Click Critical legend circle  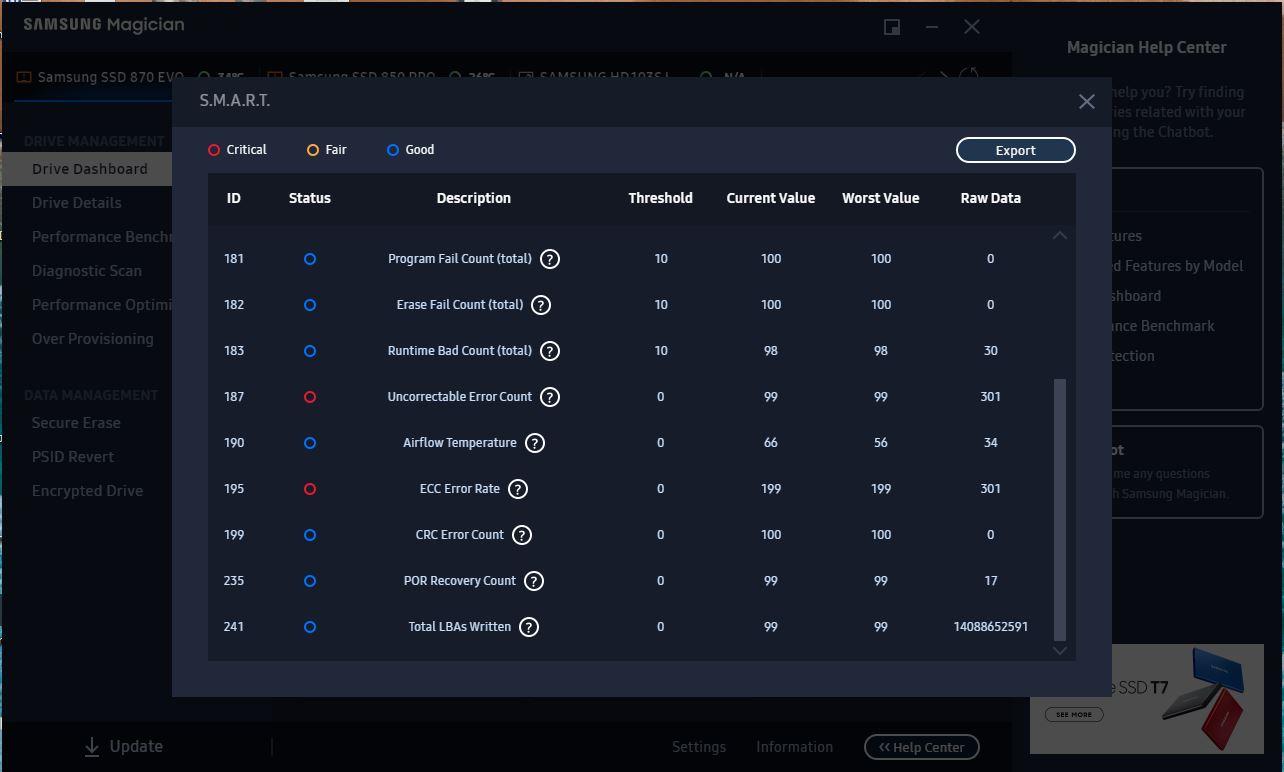coord(214,150)
